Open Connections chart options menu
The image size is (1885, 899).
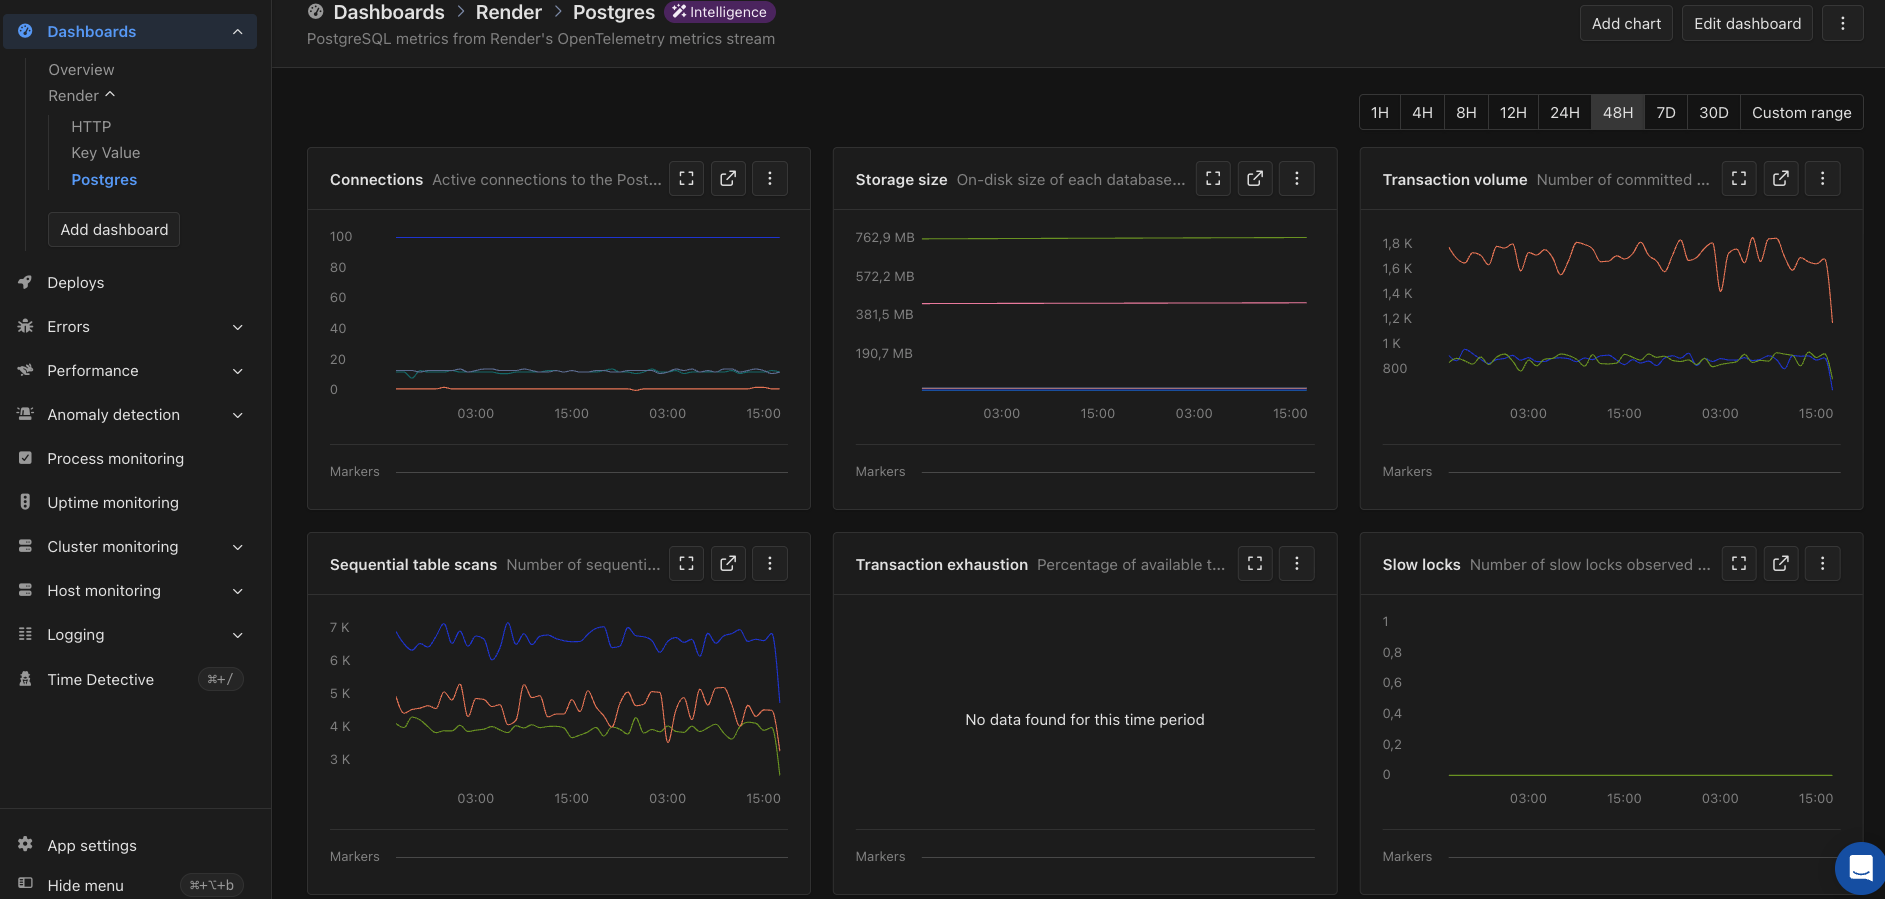(770, 179)
